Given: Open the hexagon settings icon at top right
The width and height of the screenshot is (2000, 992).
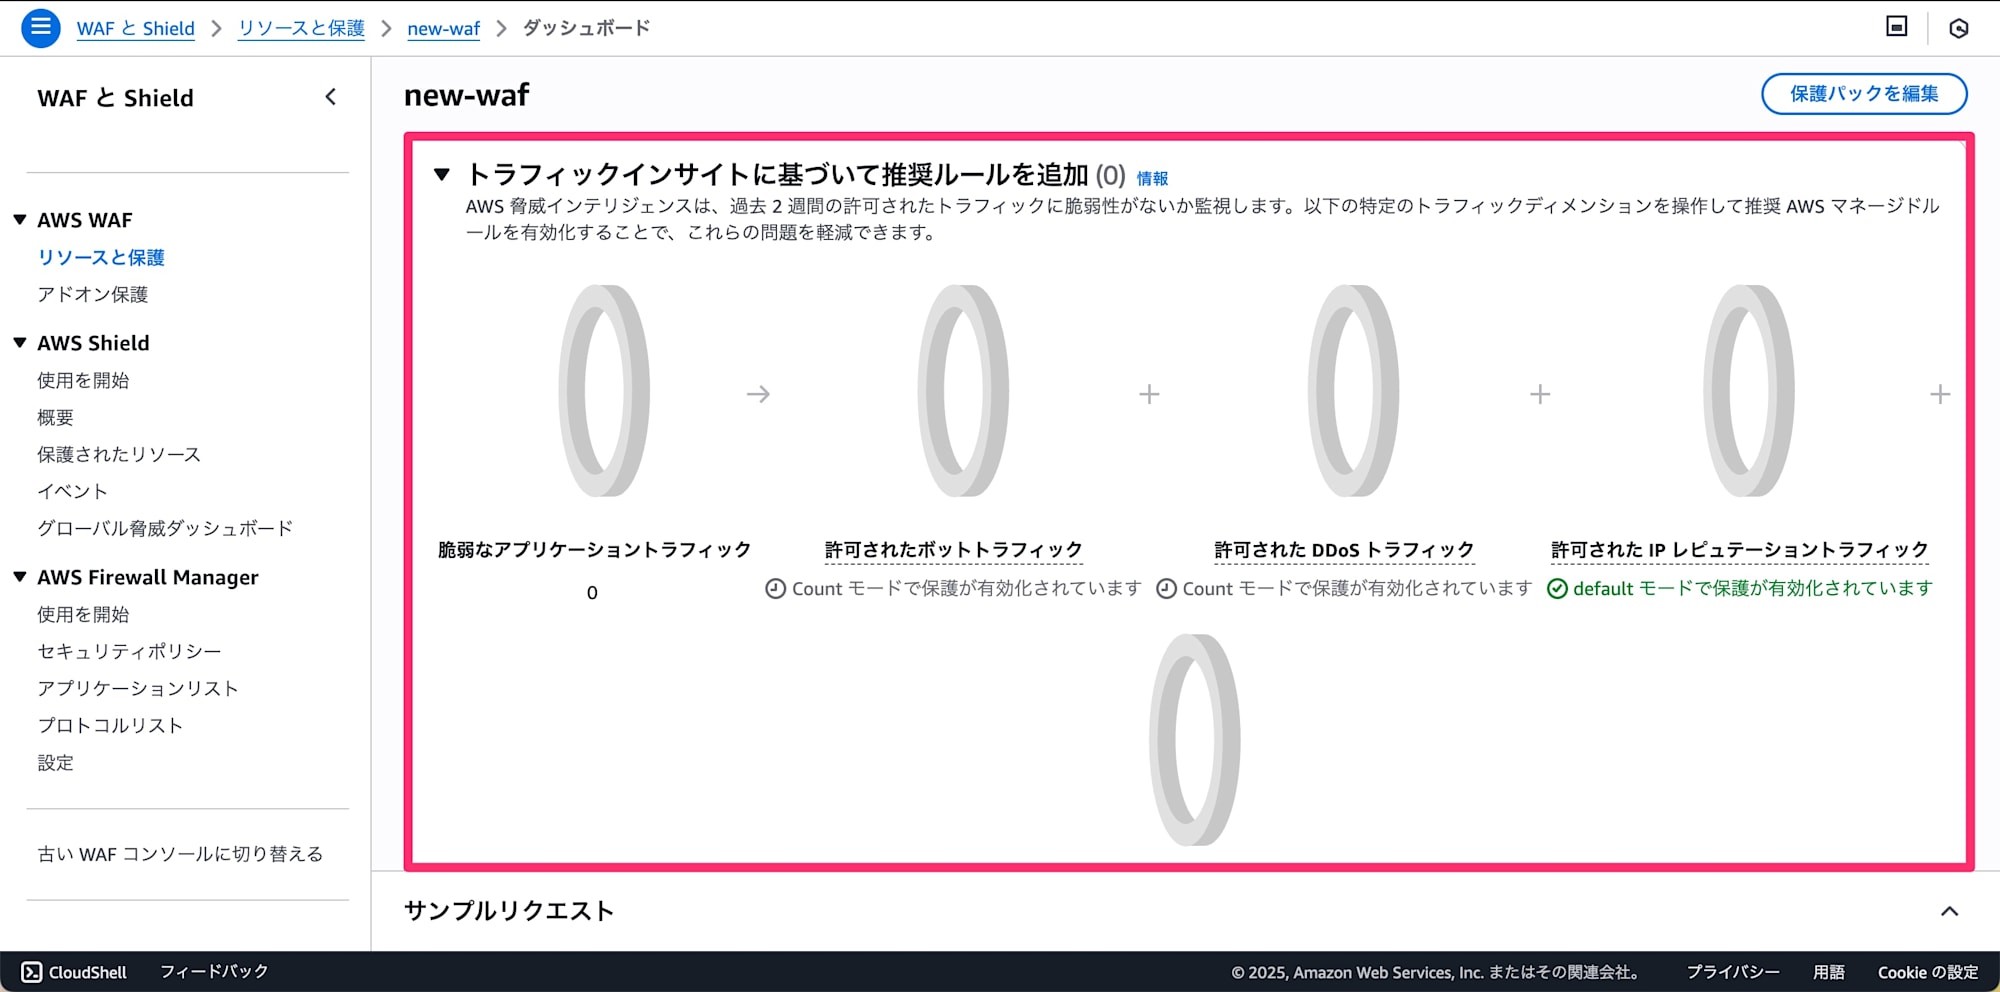Looking at the screenshot, I should [1959, 28].
